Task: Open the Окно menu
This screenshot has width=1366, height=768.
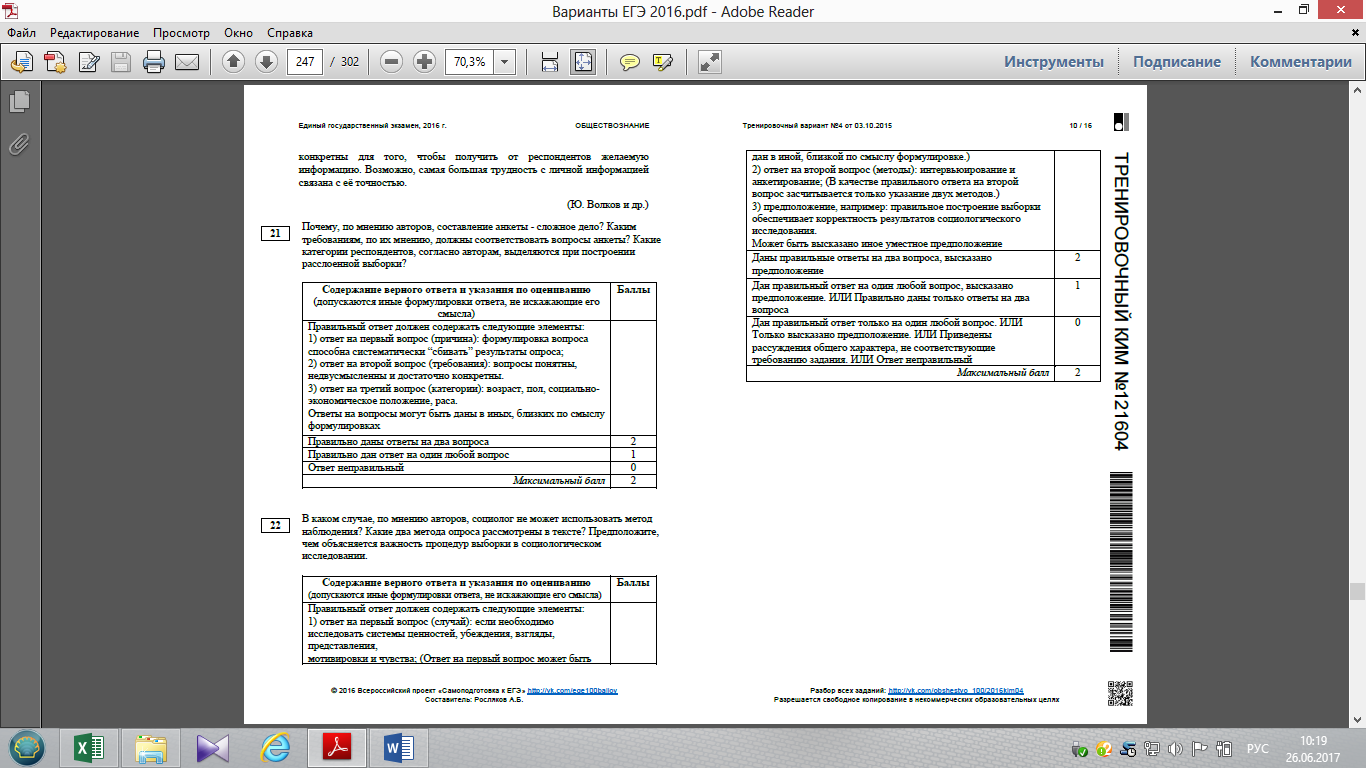Action: 238,33
